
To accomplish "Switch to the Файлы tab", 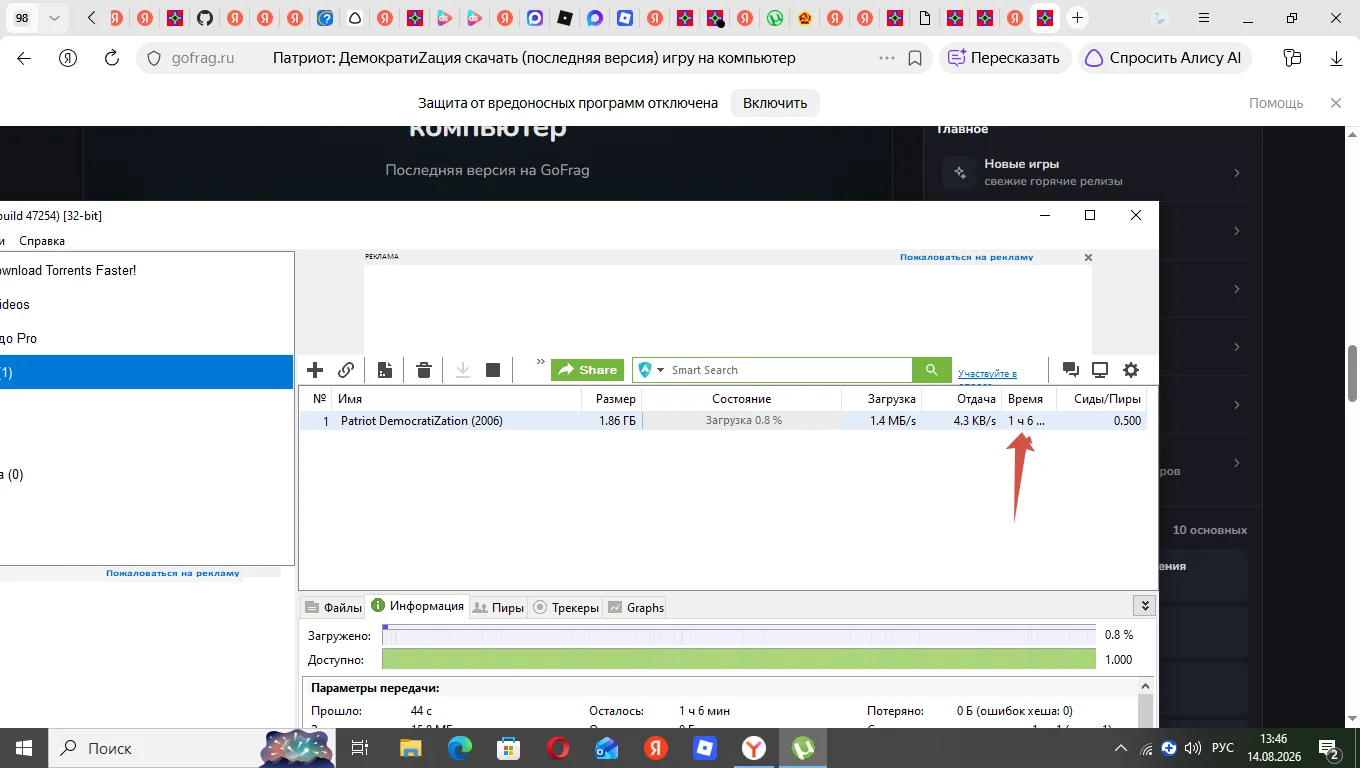I will click(333, 607).
